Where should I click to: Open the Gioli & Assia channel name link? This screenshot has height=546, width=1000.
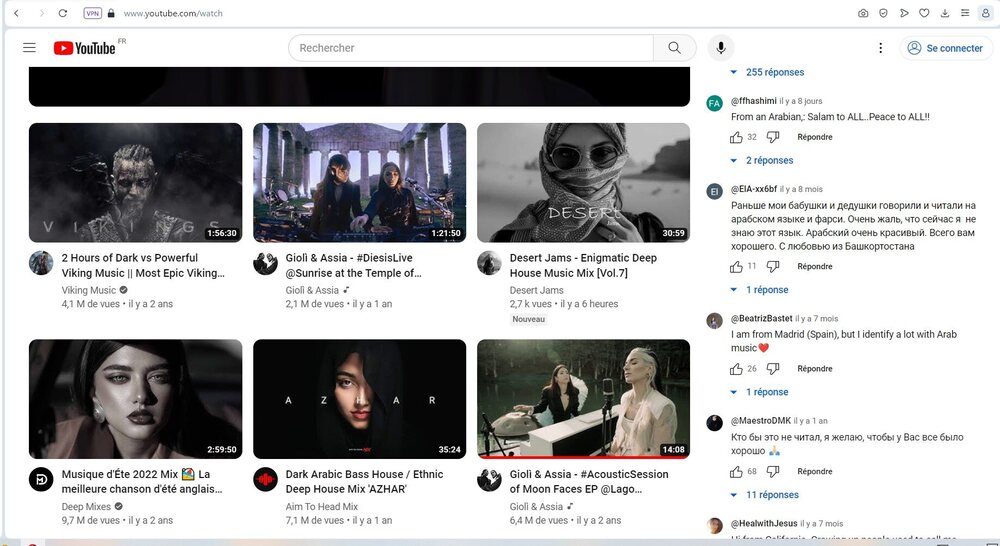[x=312, y=290]
